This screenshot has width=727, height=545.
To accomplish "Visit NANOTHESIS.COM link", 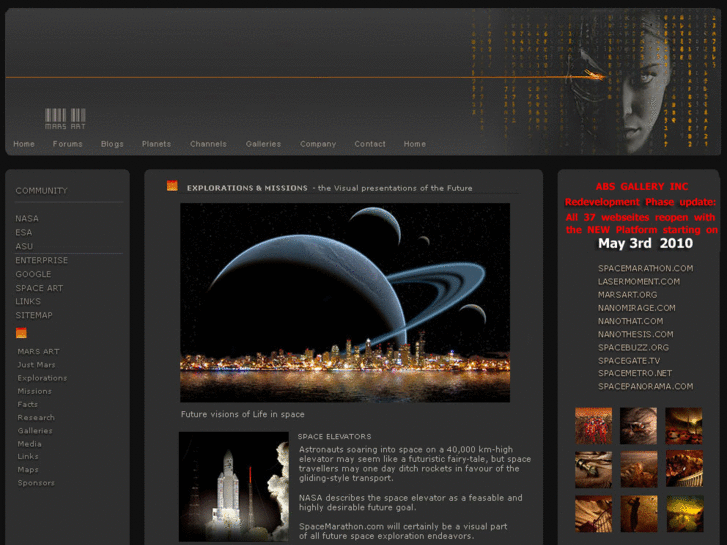I will [636, 334].
